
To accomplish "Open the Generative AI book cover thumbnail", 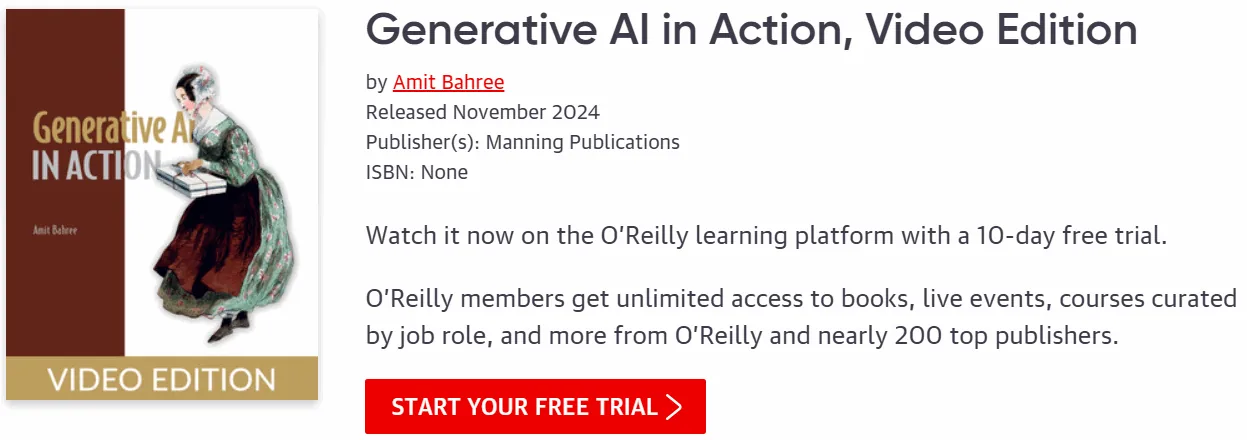I will 162,205.
